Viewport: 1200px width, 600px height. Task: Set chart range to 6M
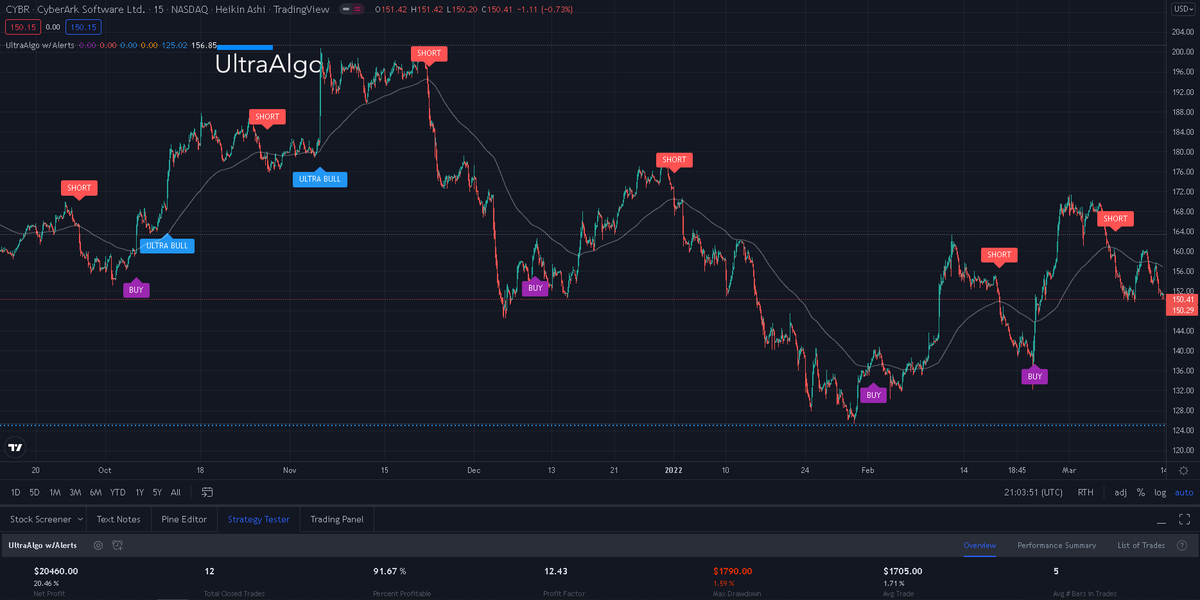(96, 492)
